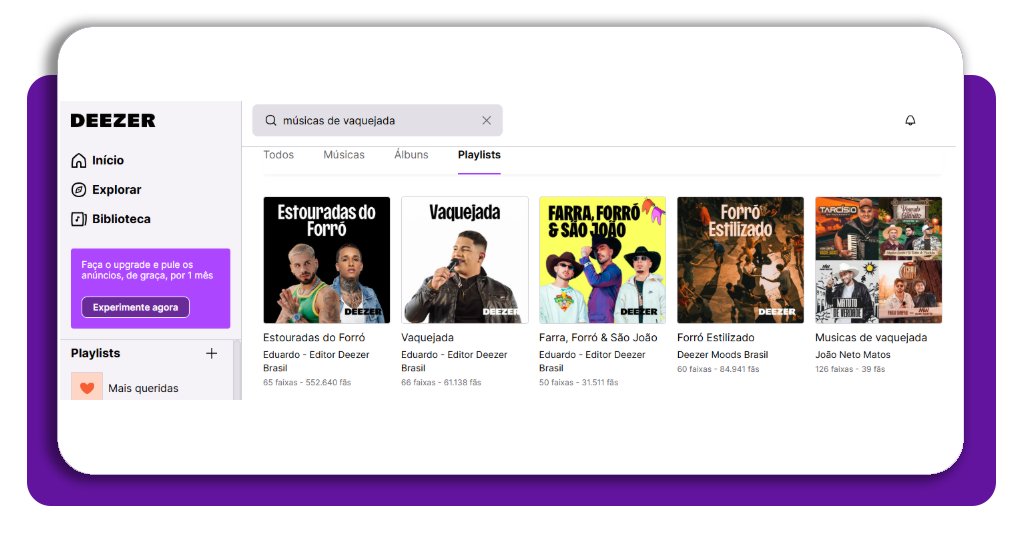Viewport: 1024px width, 536px height.
Task: Click the Deezer Moods Brasil creator link
Action: click(x=722, y=355)
